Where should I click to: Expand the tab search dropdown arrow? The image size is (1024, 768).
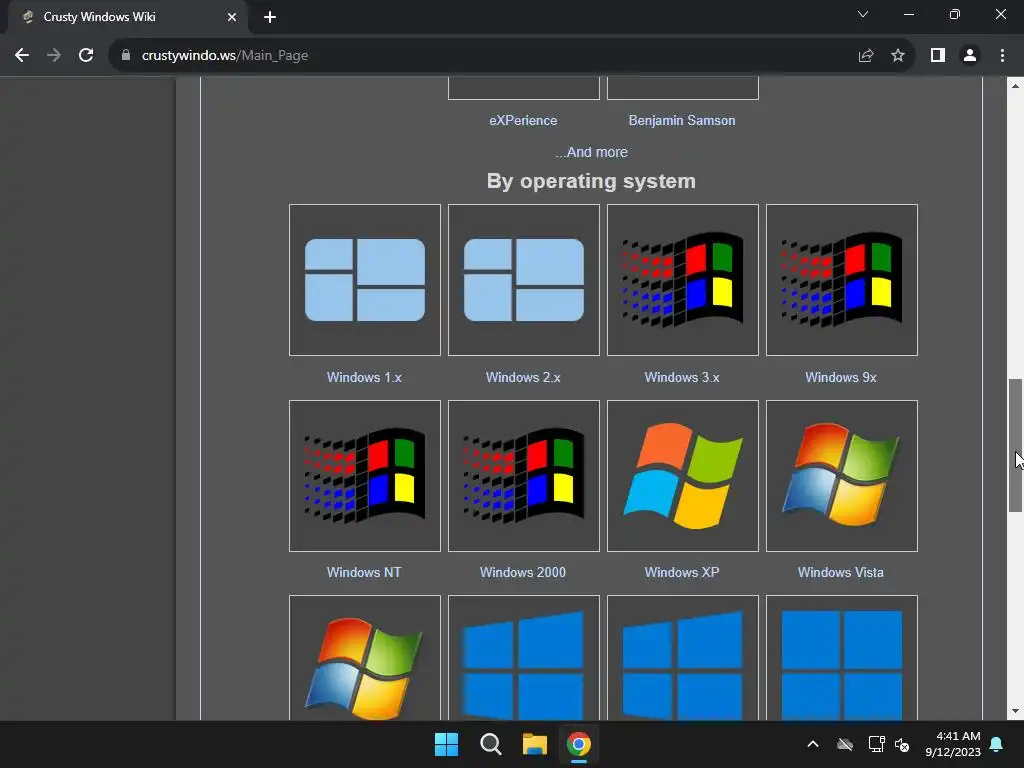click(x=863, y=14)
